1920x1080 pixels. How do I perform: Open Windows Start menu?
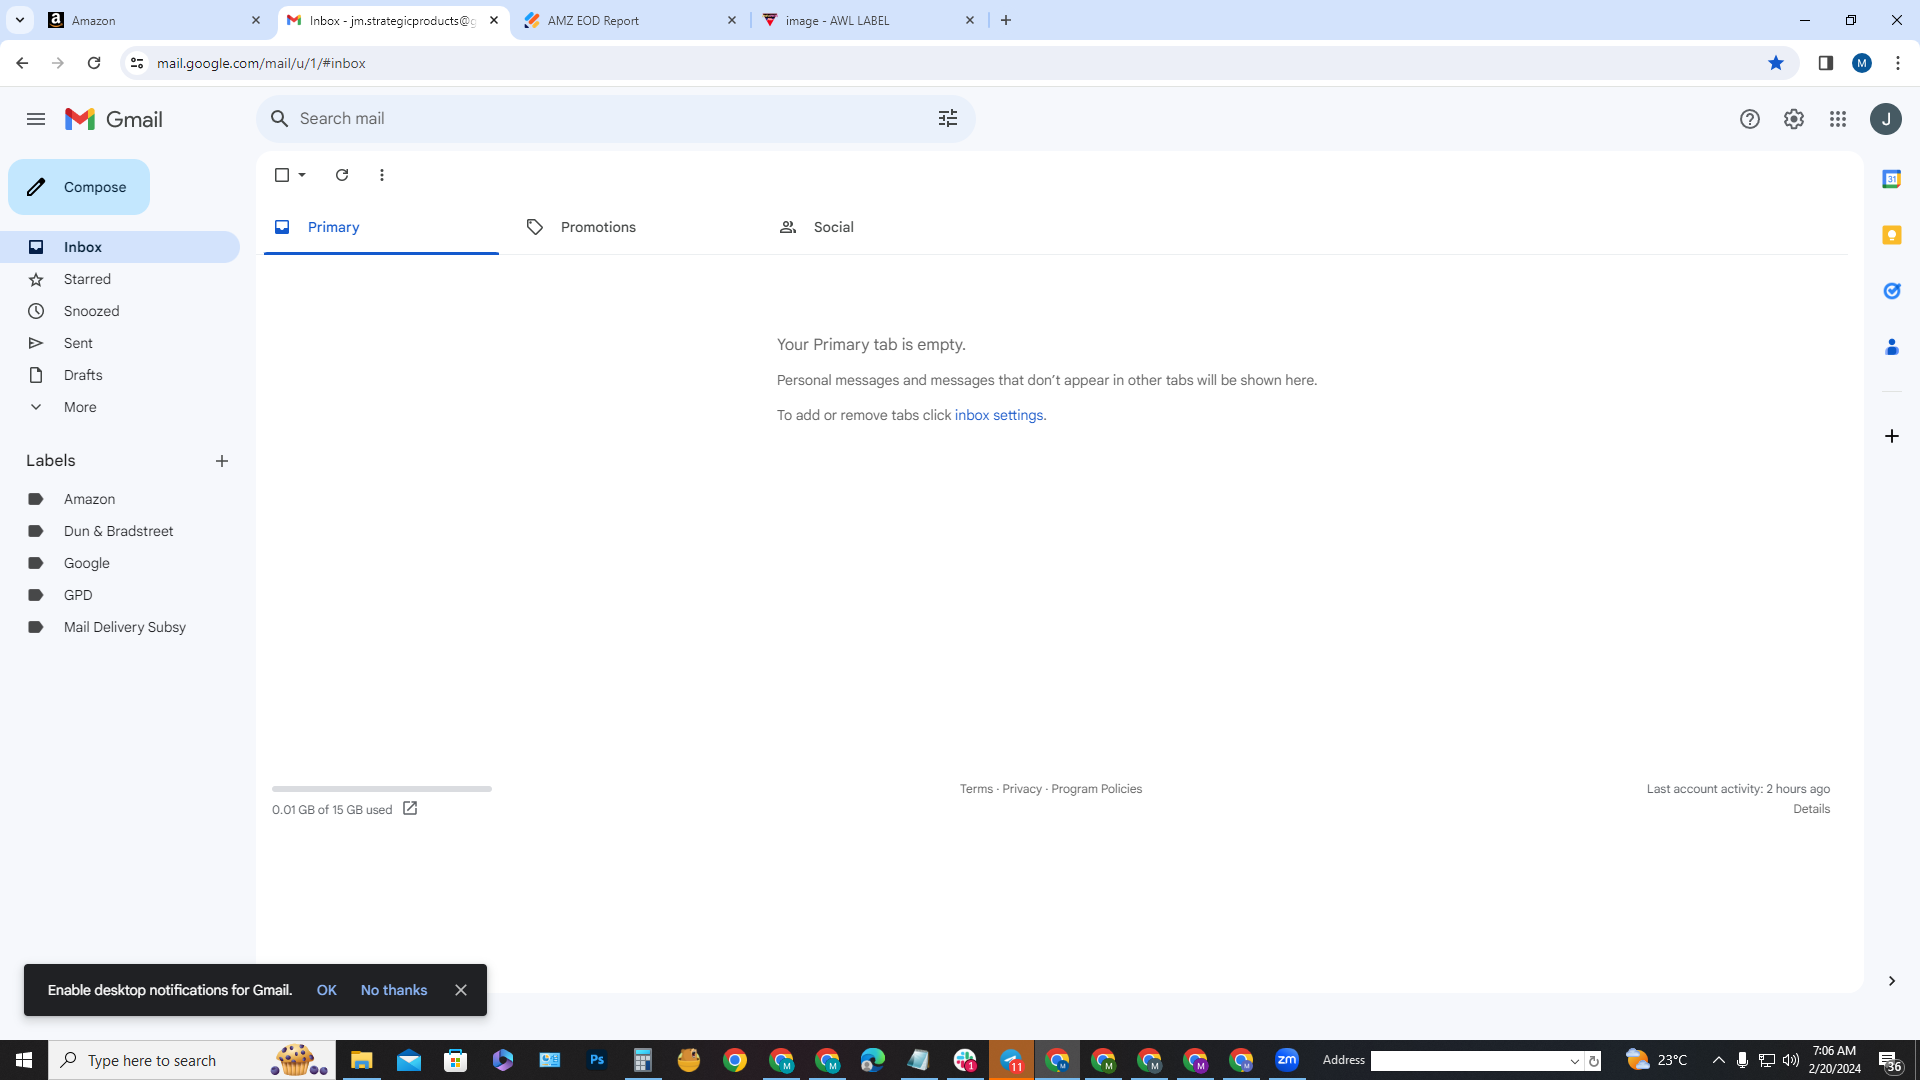point(24,1060)
